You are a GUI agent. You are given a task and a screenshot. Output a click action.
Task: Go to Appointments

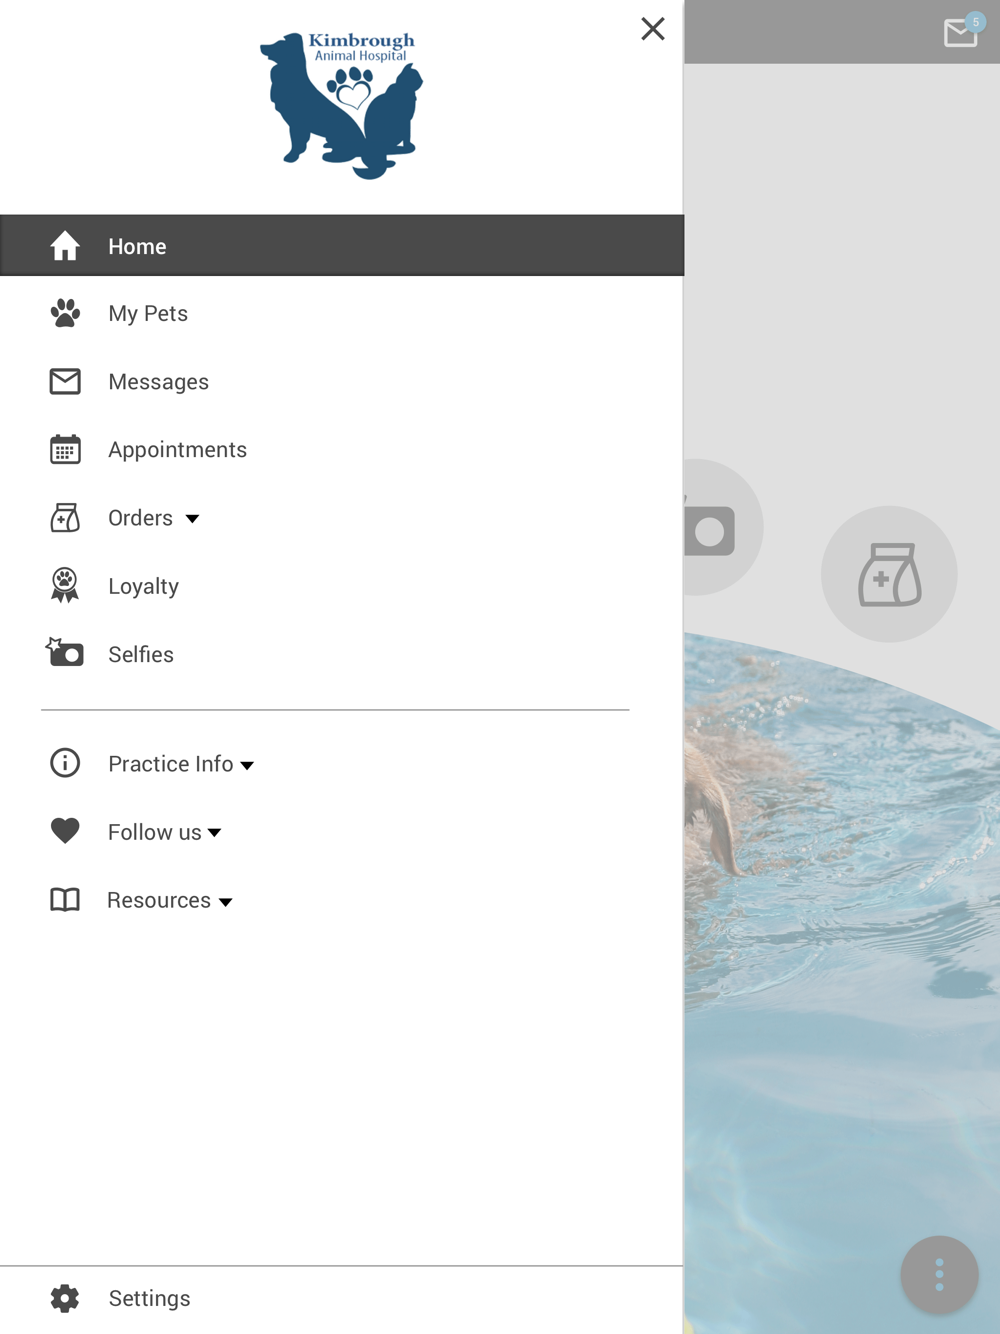pos(177,450)
